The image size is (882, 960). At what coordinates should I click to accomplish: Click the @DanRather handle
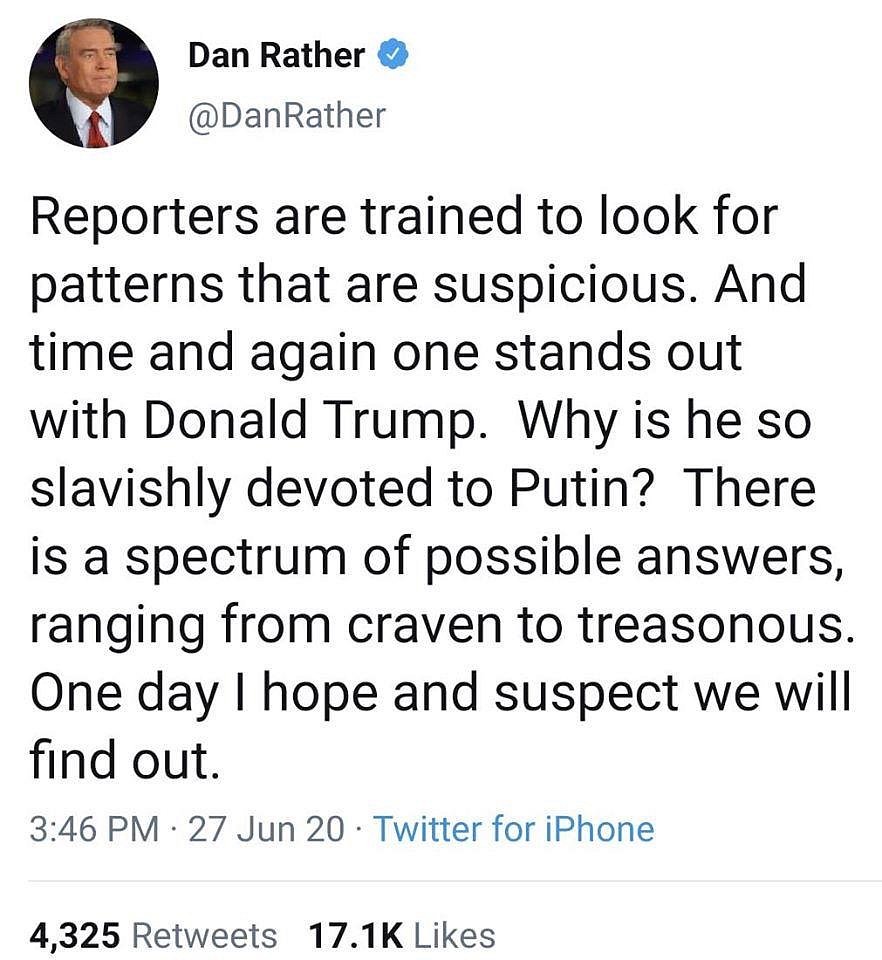coord(287,116)
